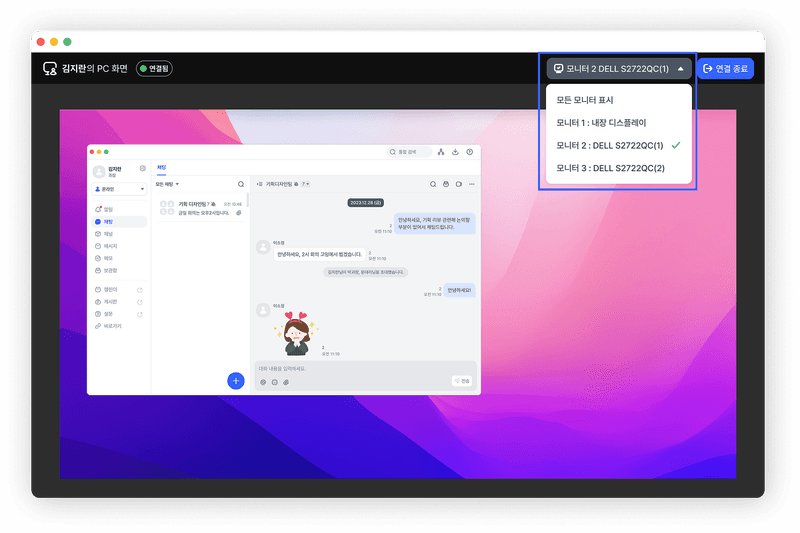Image resolution: width=800 pixels, height=533 pixels.
Task: Click the organization chart icon in messenger header
Action: (x=441, y=152)
